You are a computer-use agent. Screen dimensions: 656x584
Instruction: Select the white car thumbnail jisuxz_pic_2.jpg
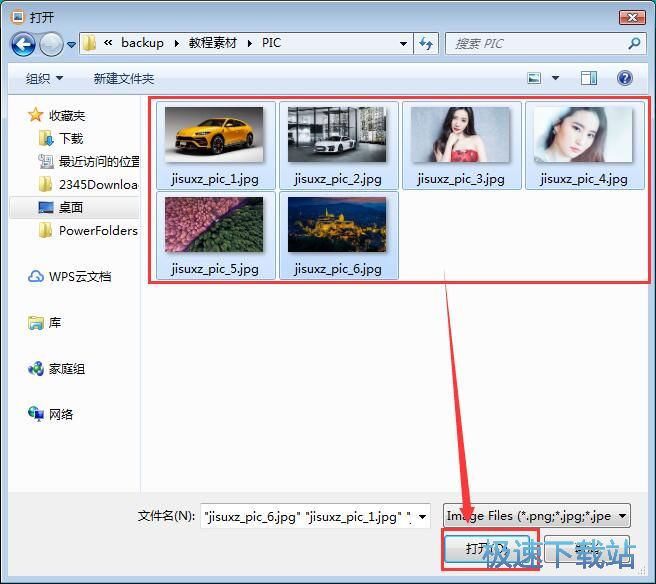point(337,134)
